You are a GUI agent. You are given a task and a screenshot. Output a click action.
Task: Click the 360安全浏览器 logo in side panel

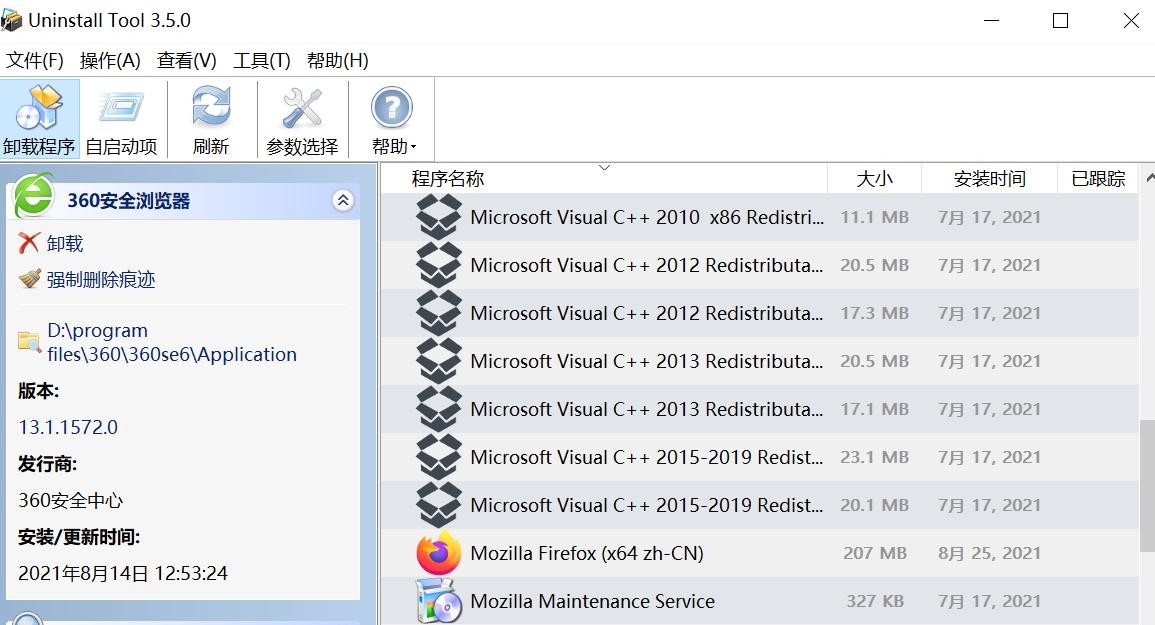(33, 197)
